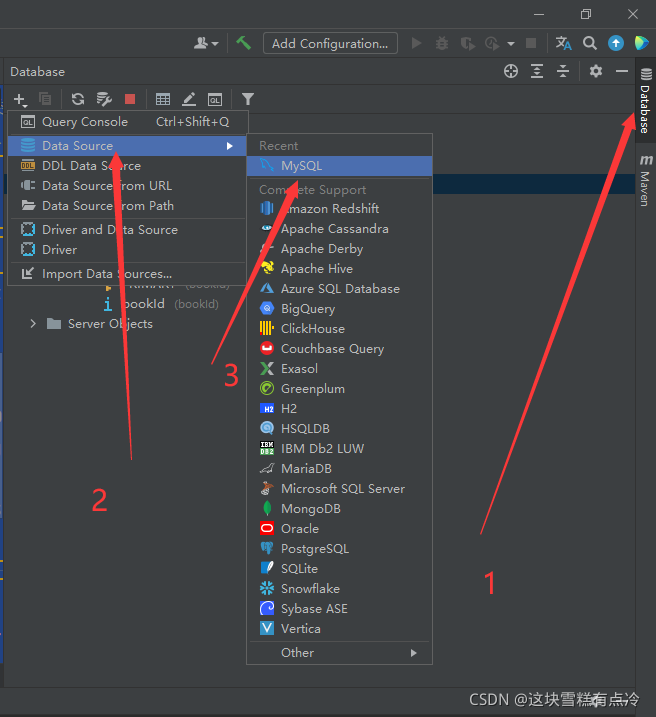Expand the Data Source submenu arrow

[x=229, y=146]
